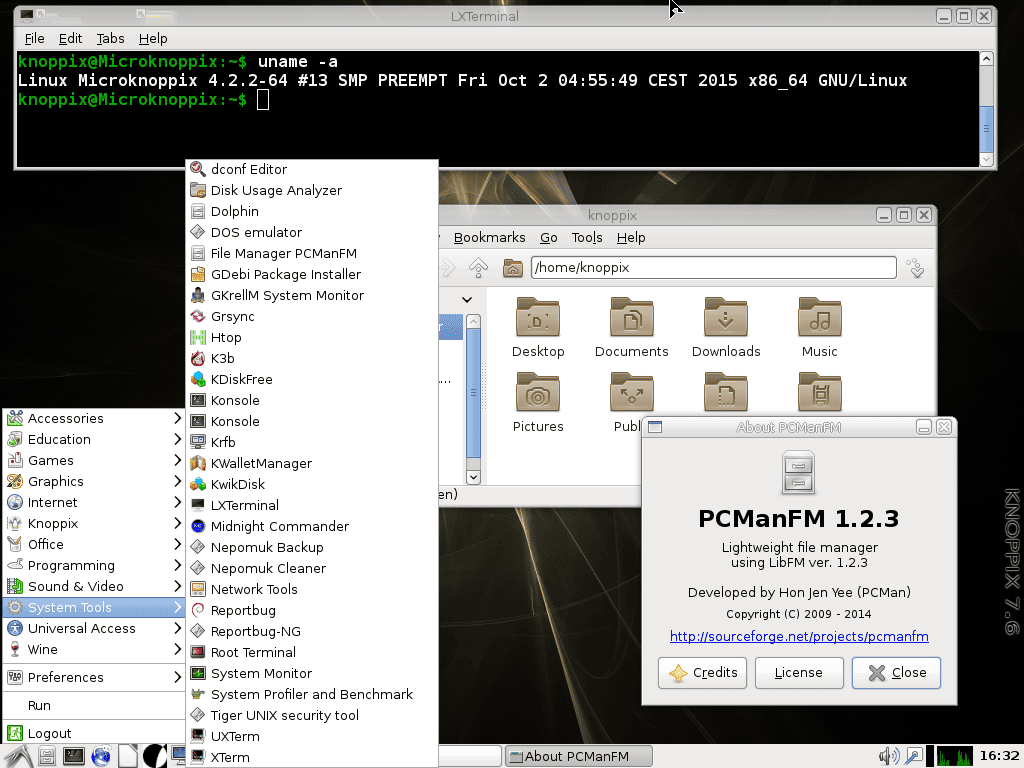Start Htop process viewer
The image size is (1024, 768).
coord(312,337)
